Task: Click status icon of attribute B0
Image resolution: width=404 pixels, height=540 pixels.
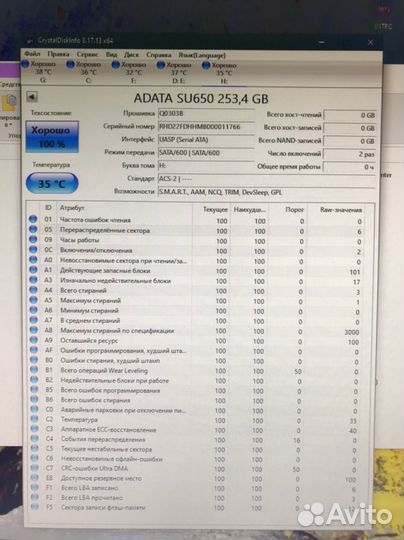Action: point(34,360)
